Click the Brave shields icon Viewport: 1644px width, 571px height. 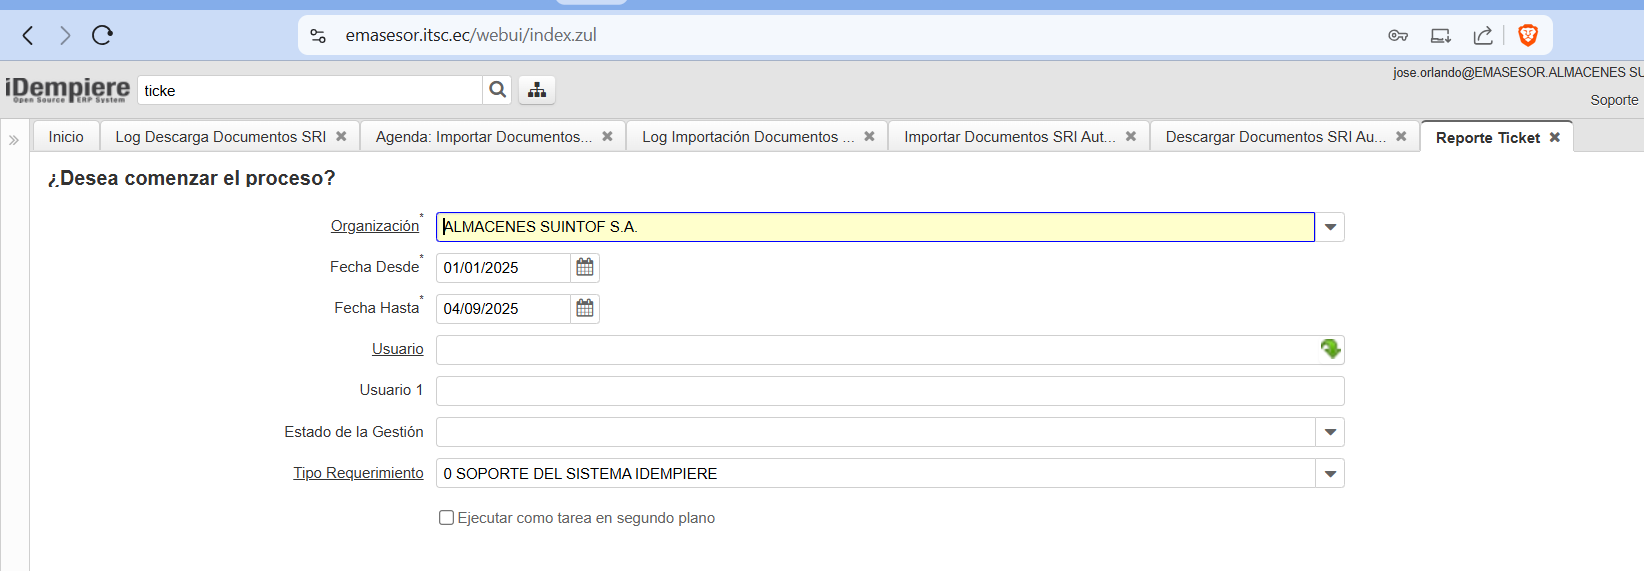tap(1527, 36)
